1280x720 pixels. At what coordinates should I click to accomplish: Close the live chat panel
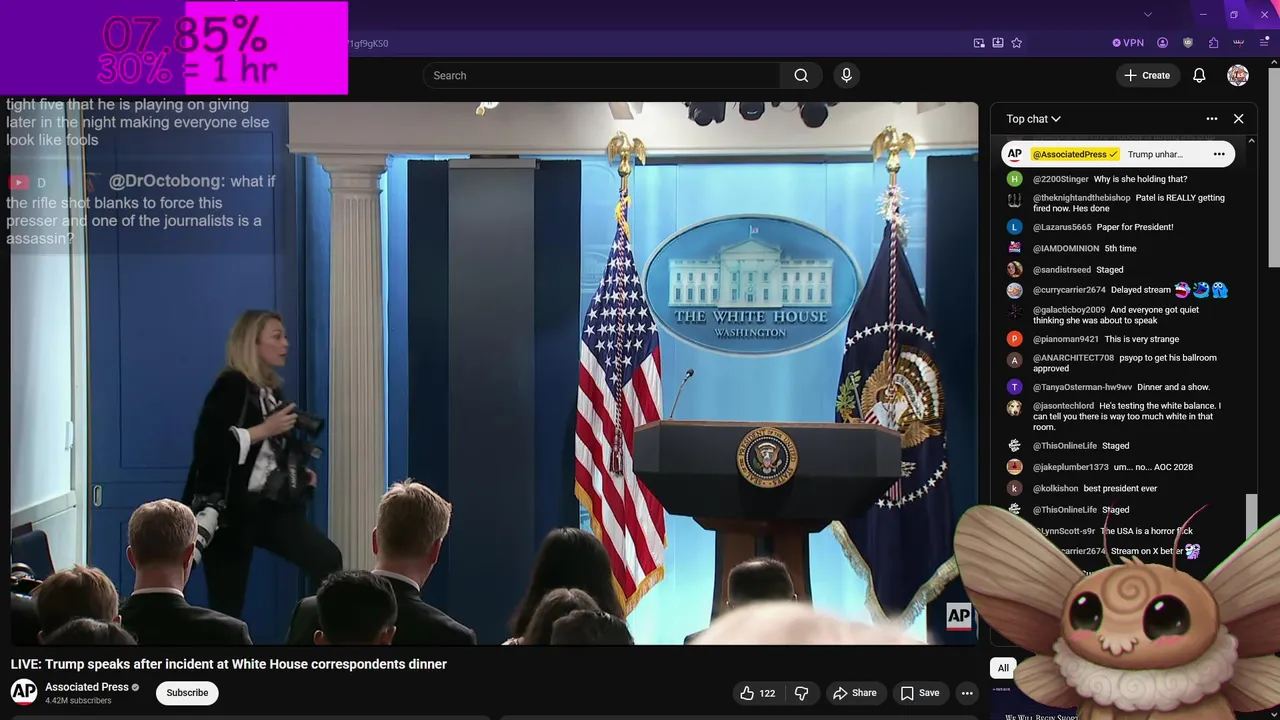[1238, 119]
